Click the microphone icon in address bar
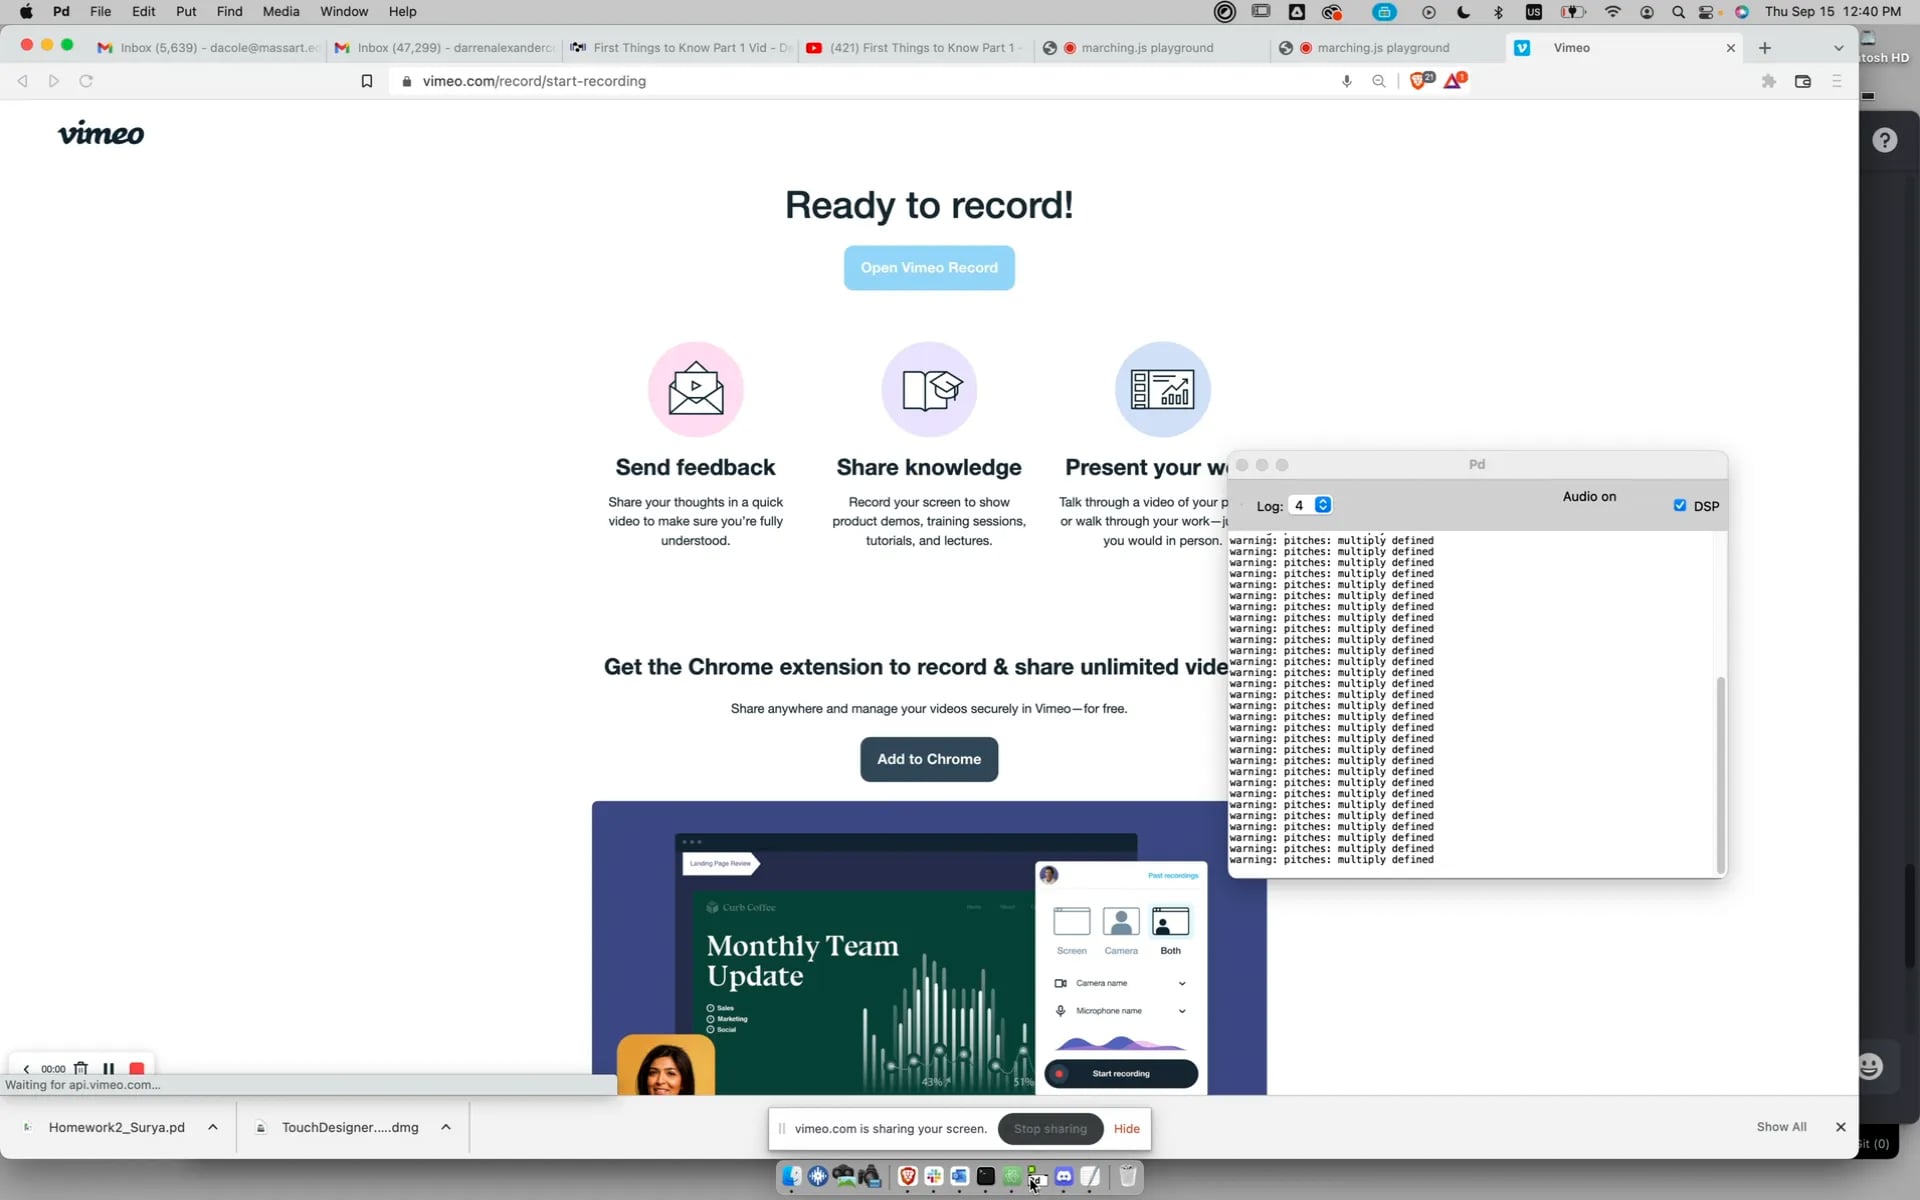Viewport: 1920px width, 1200px height. point(1347,81)
